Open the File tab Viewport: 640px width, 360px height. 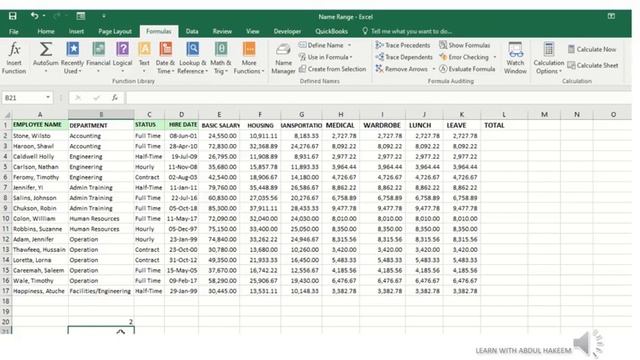pos(13,31)
